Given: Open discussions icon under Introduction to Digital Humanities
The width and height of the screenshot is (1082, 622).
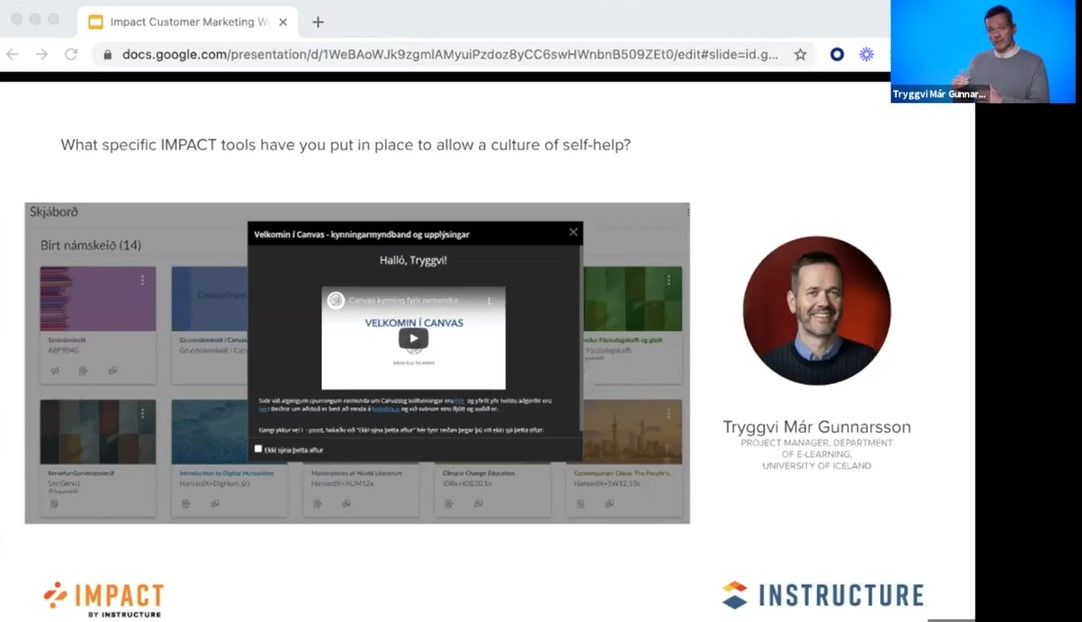Looking at the screenshot, I should pyautogui.click(x=215, y=504).
